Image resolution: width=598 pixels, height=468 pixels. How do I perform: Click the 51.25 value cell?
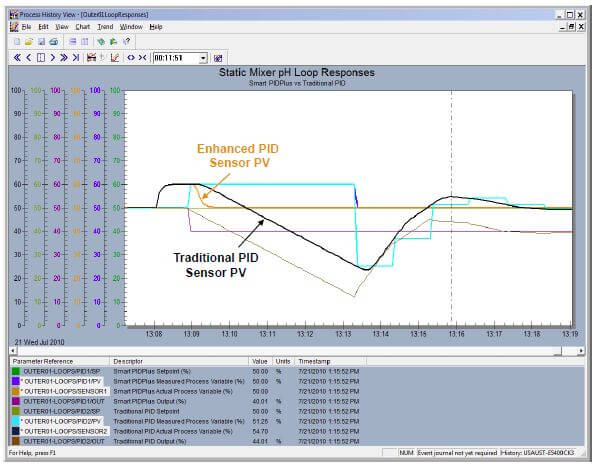pyautogui.click(x=260, y=421)
